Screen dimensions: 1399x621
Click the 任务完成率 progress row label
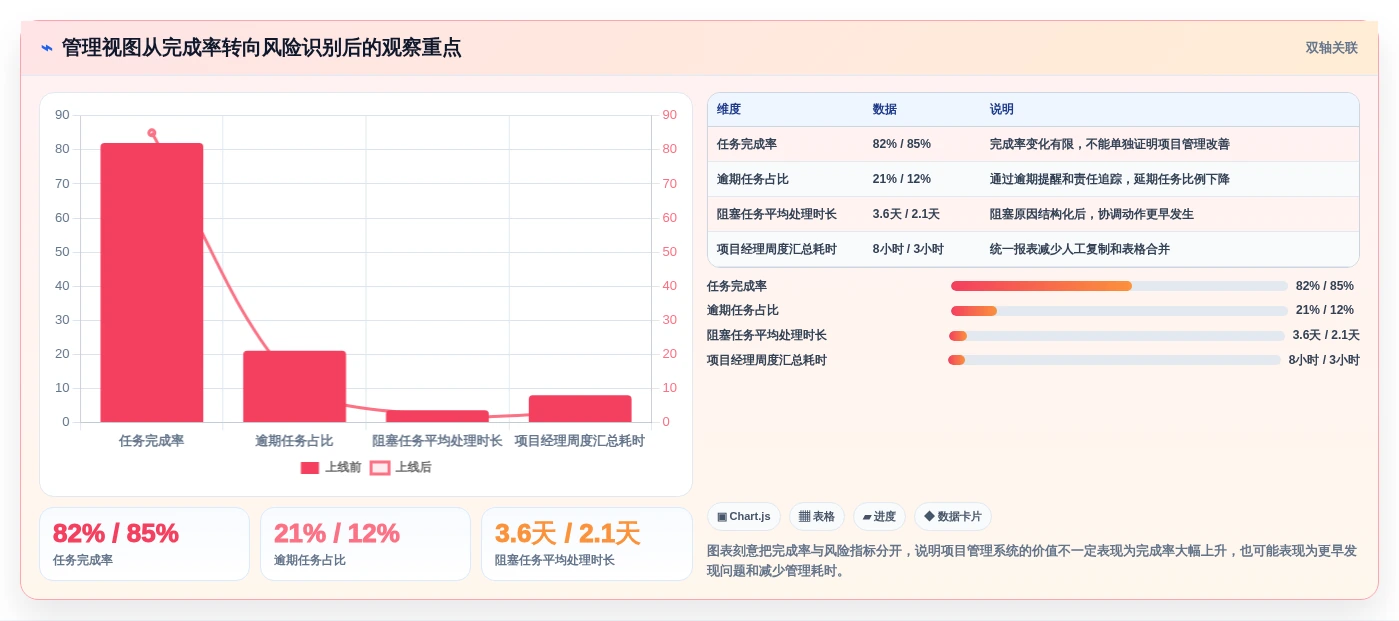coord(737,286)
